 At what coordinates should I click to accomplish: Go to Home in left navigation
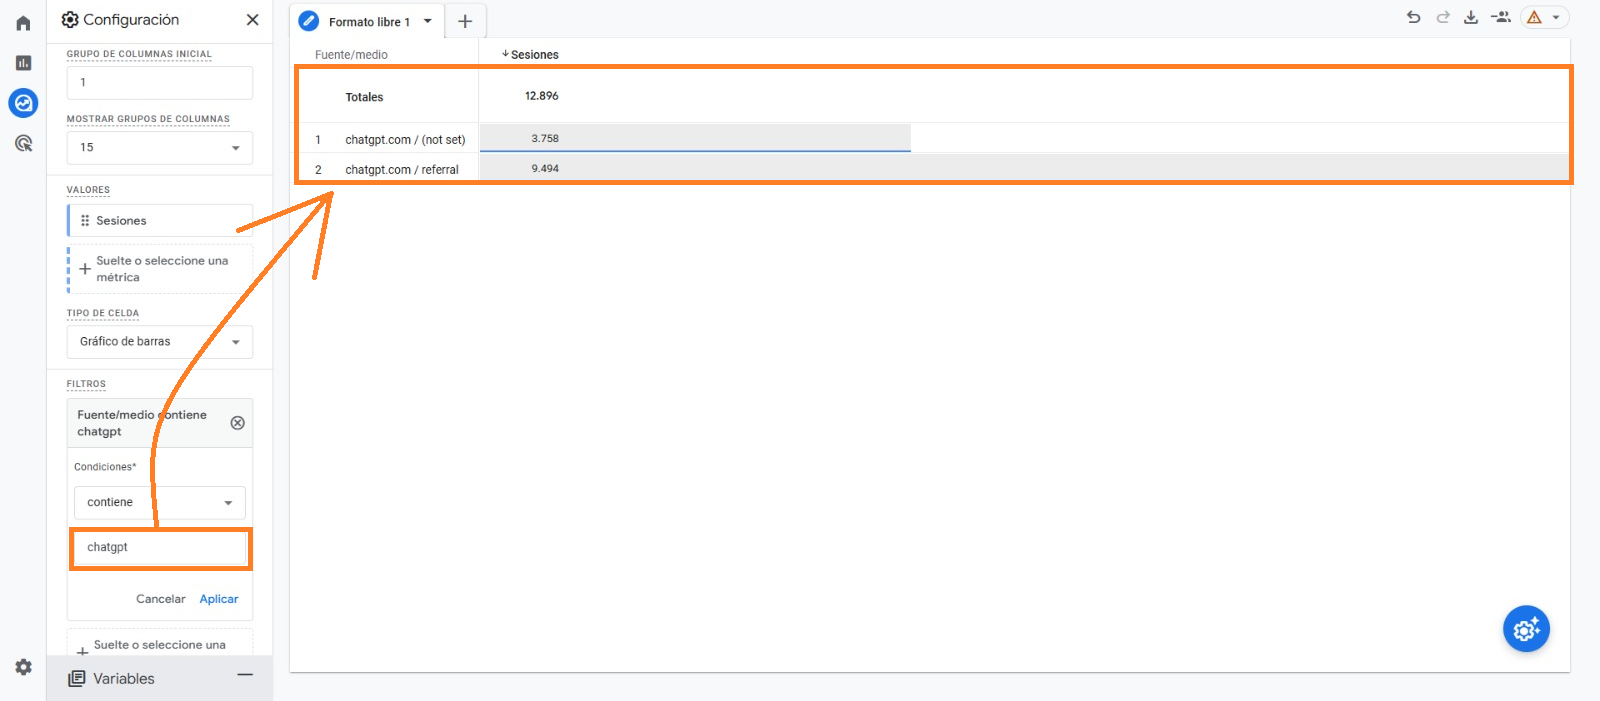(23, 23)
